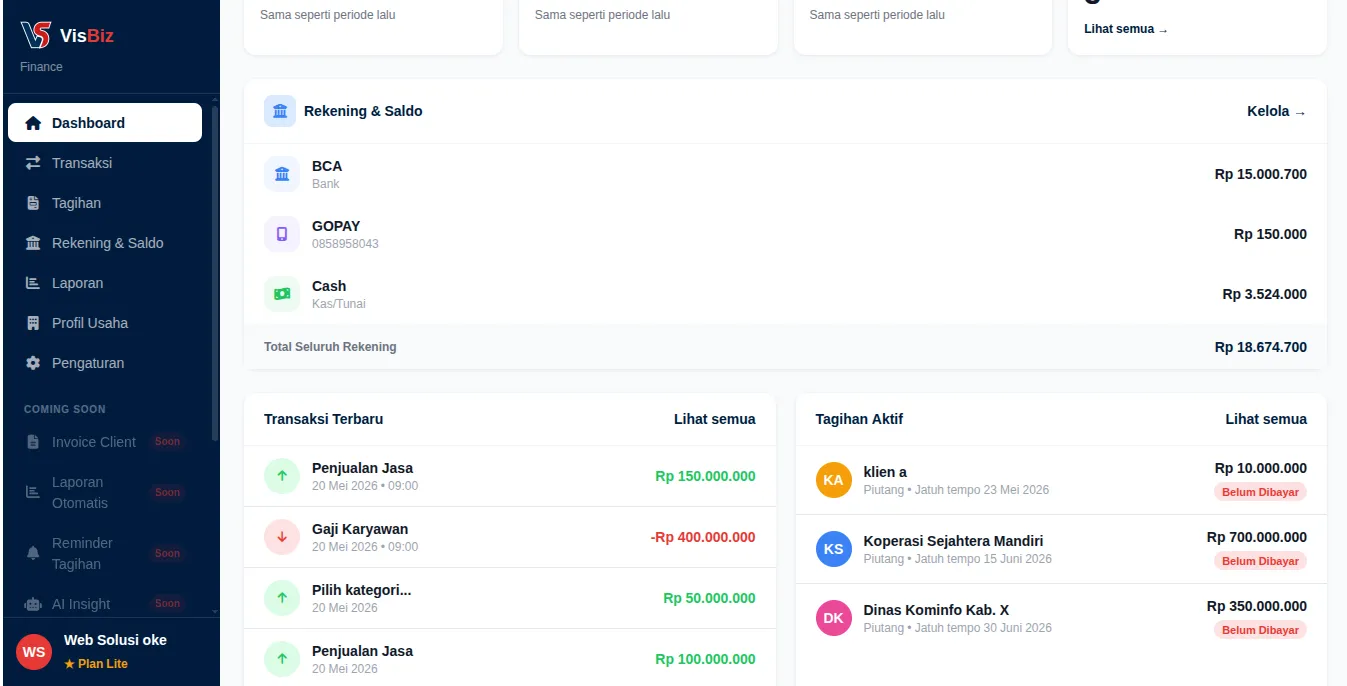This screenshot has height=686, width=1347.
Task: Open Lihat semua in Tagihan Aktif
Action: [x=1266, y=419]
